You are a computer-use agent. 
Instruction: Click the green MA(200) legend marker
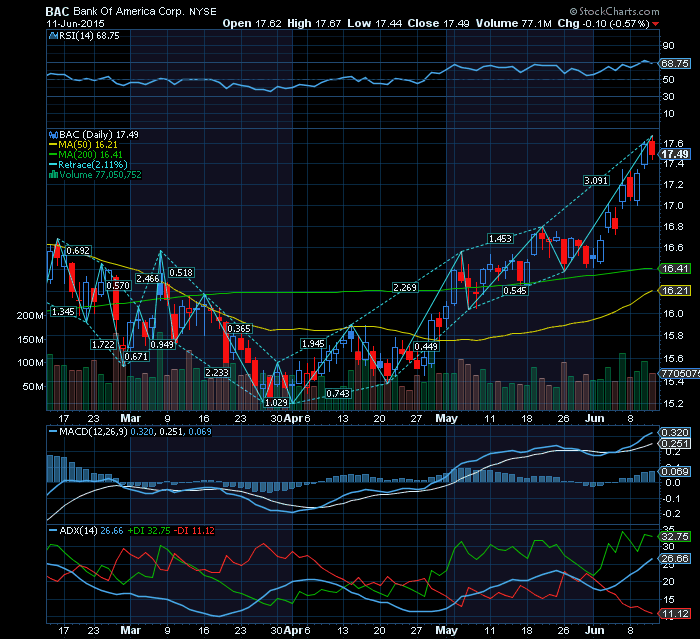click(53, 155)
